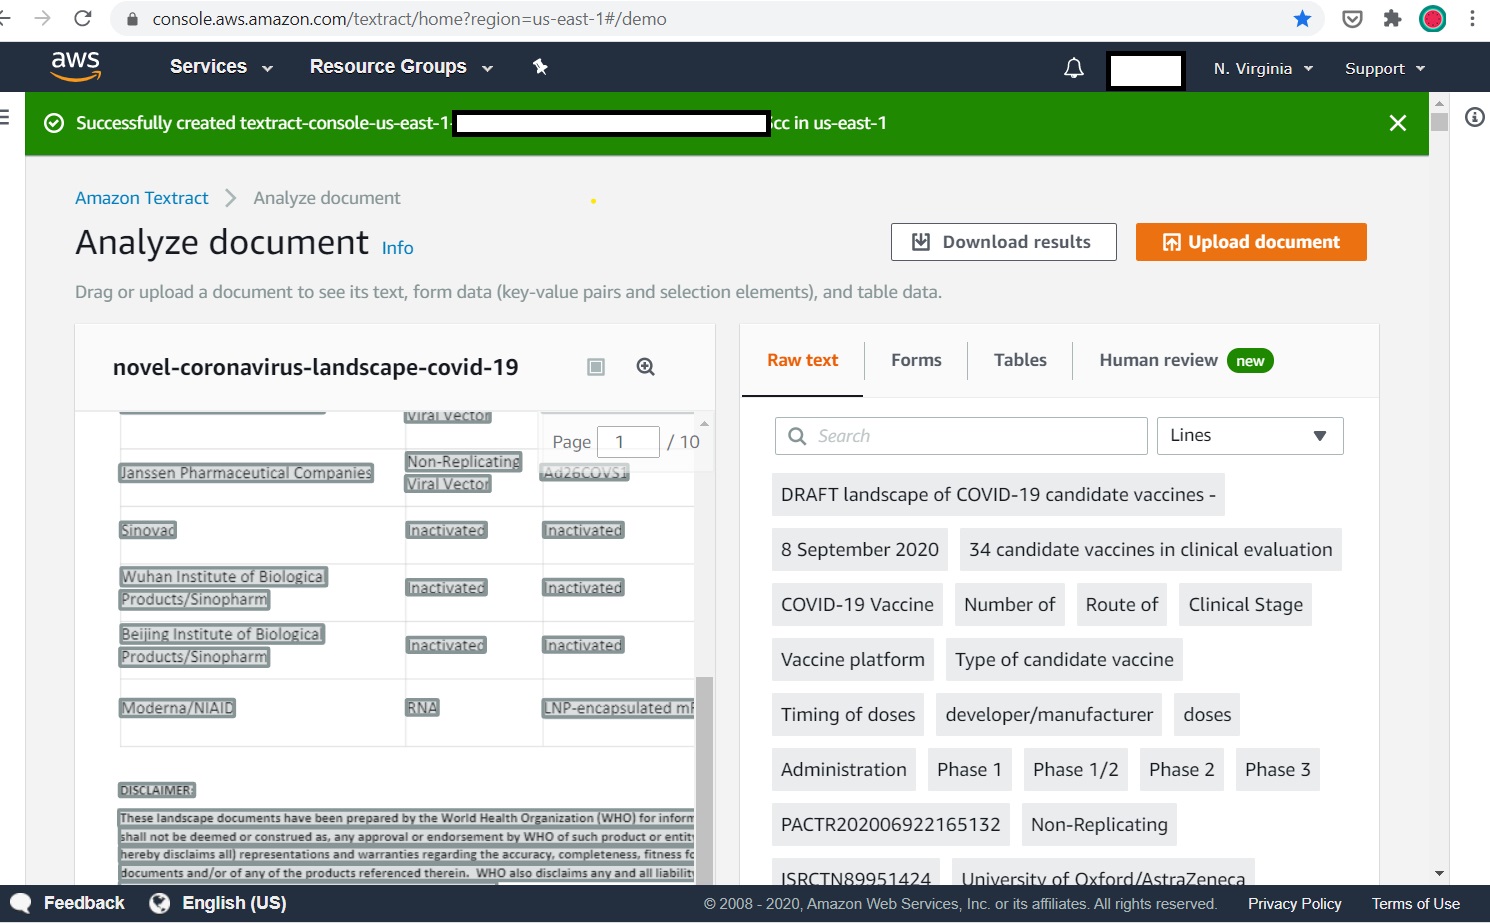Viewport: 1490px width, 923px height.
Task: Click the AWS logo home icon
Action: (x=75, y=66)
